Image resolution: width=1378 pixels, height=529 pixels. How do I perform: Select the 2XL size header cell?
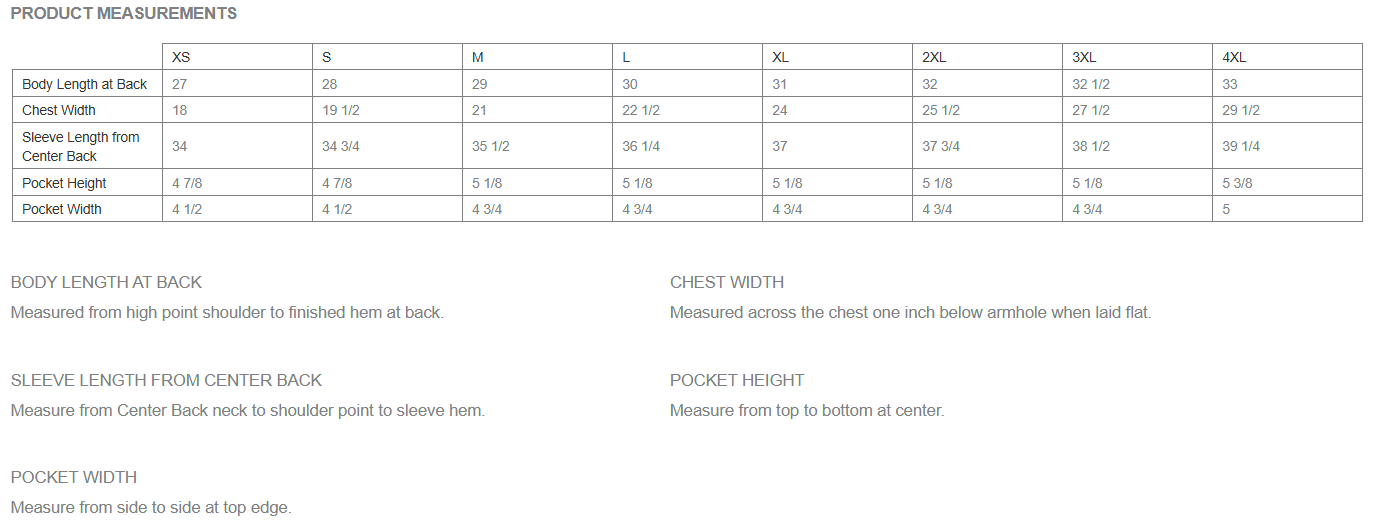987,57
